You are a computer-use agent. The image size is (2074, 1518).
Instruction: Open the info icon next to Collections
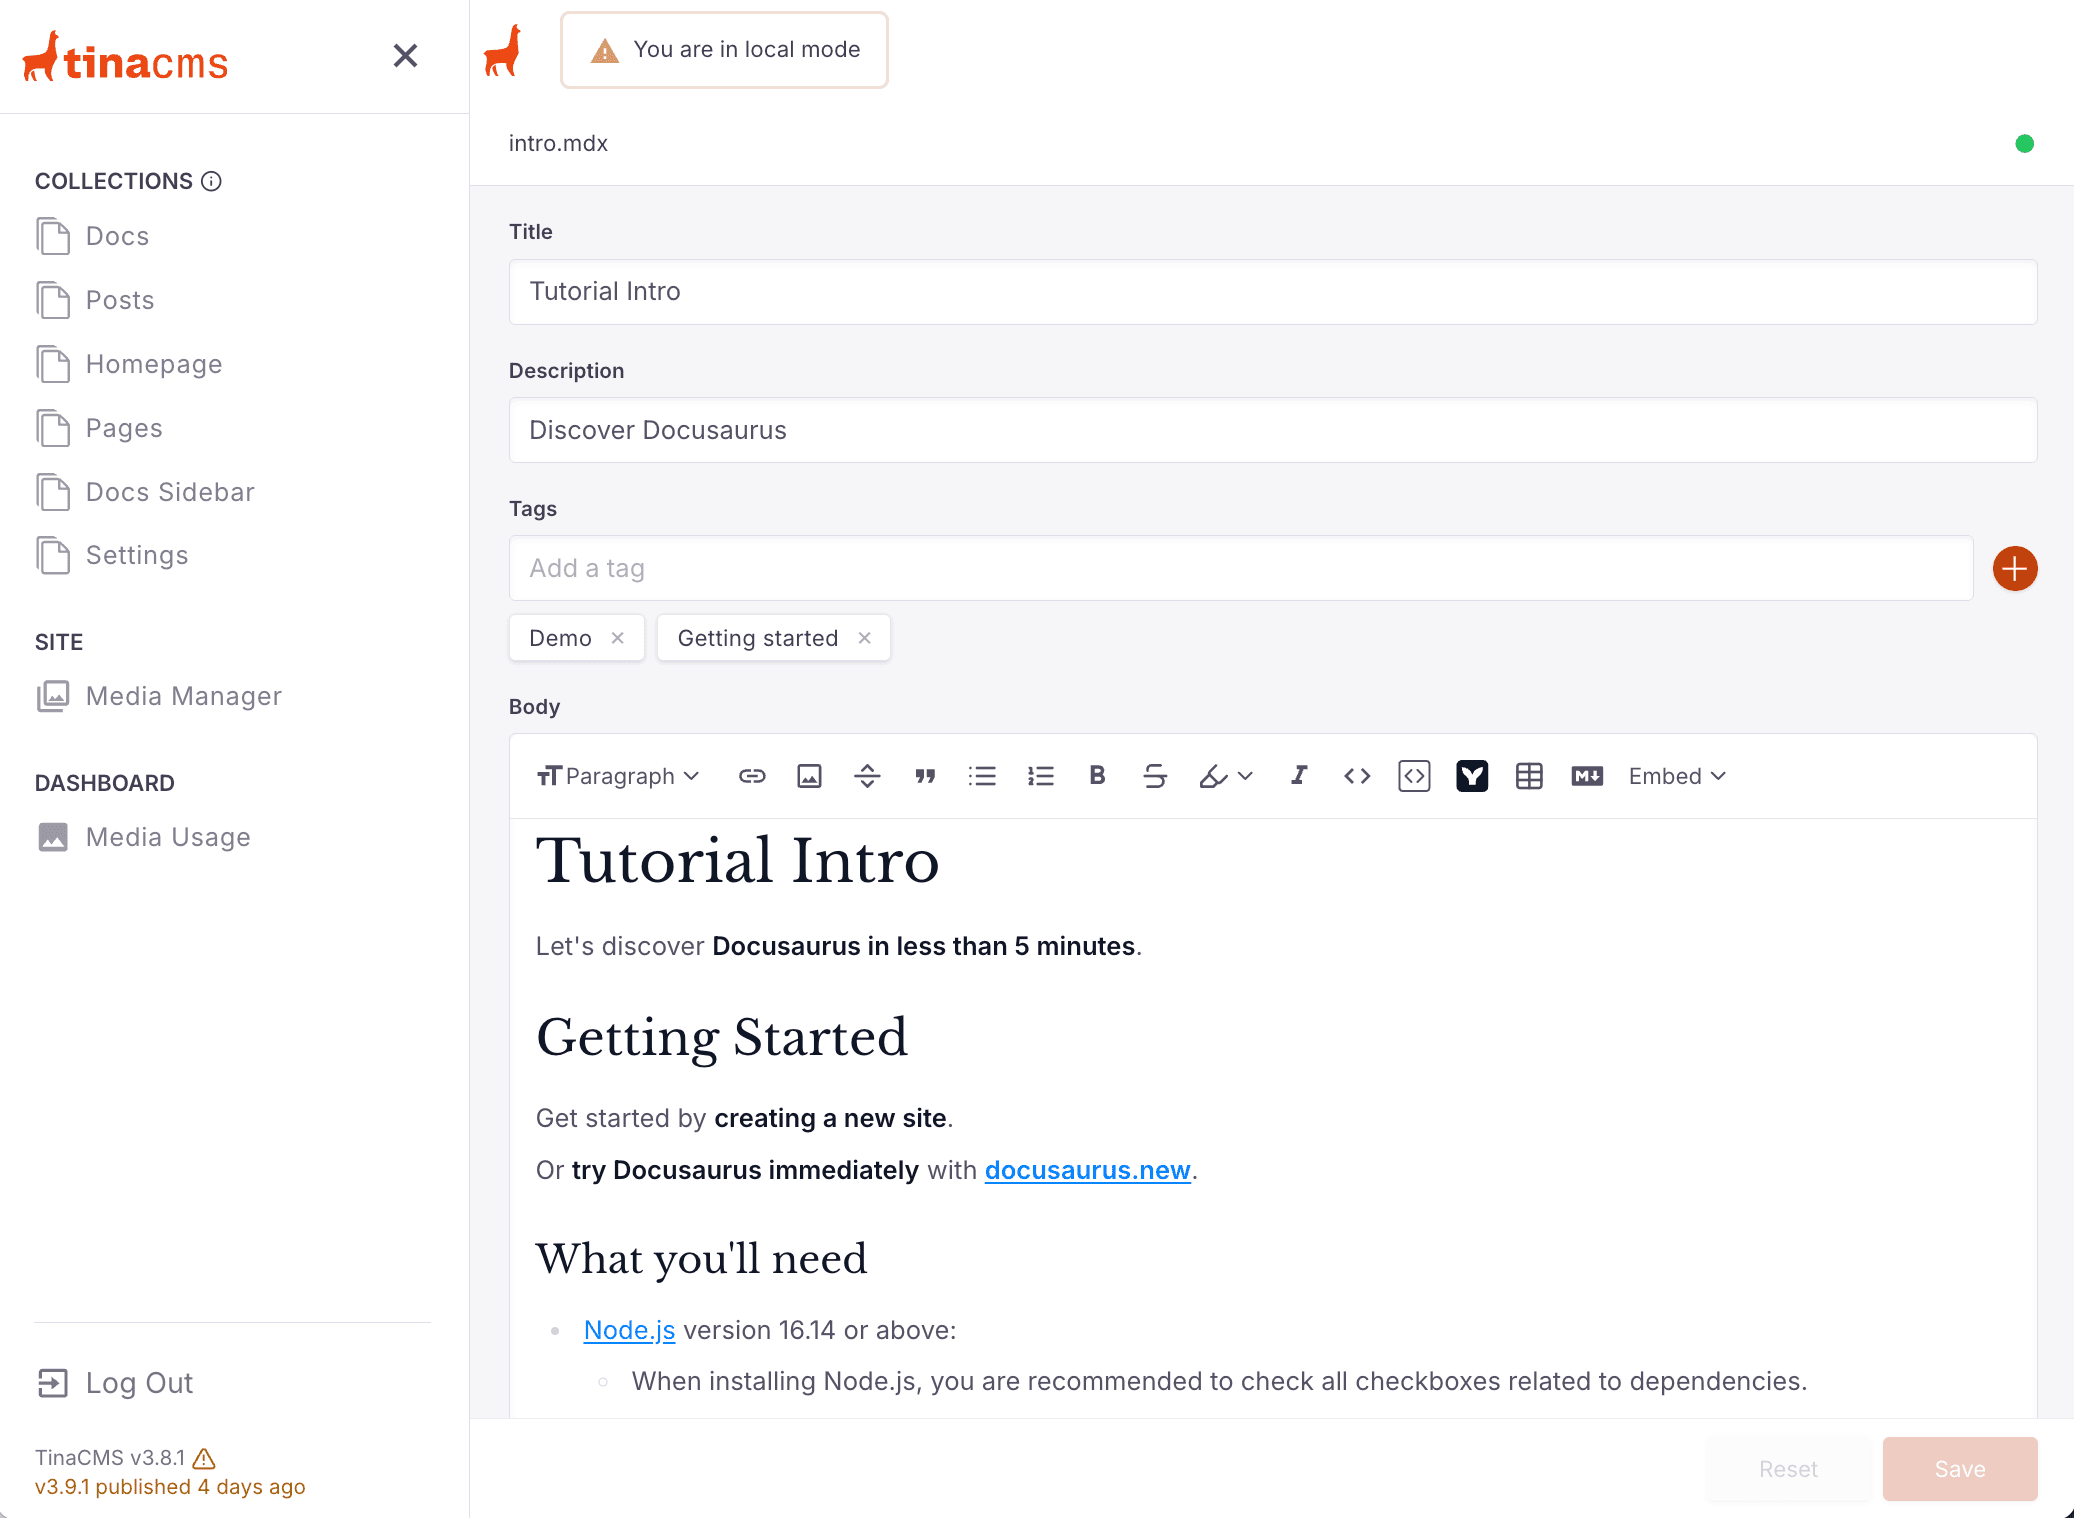tap(211, 181)
